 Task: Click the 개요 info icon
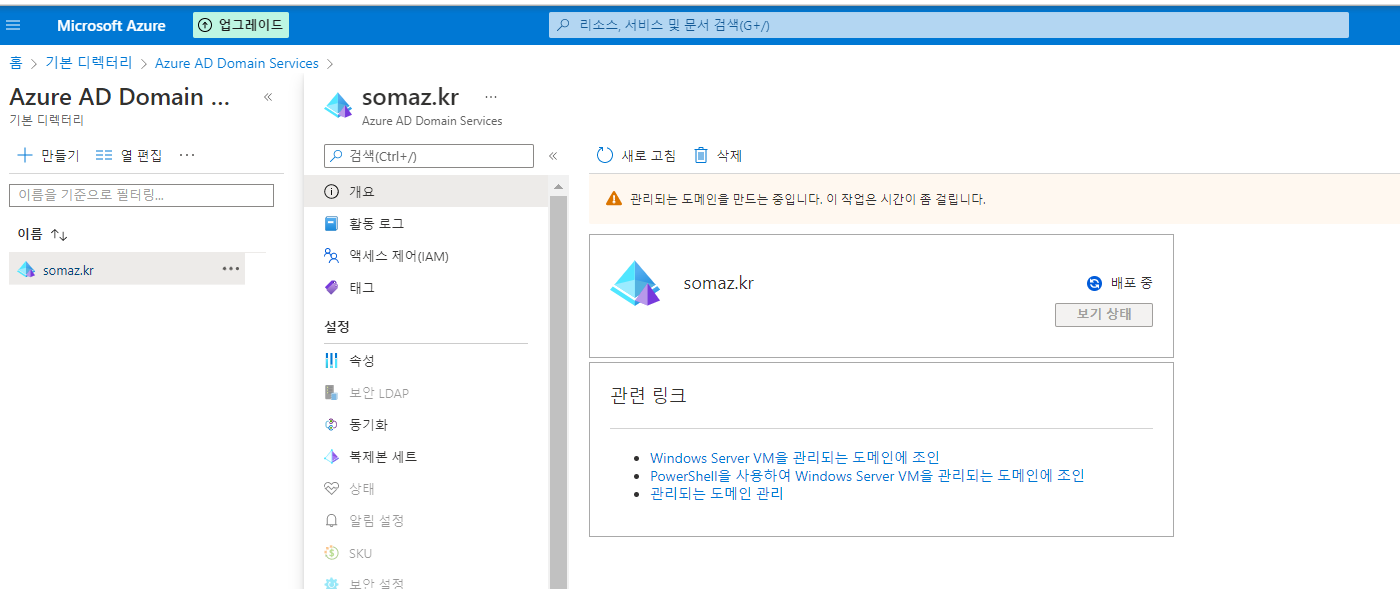[x=332, y=191]
